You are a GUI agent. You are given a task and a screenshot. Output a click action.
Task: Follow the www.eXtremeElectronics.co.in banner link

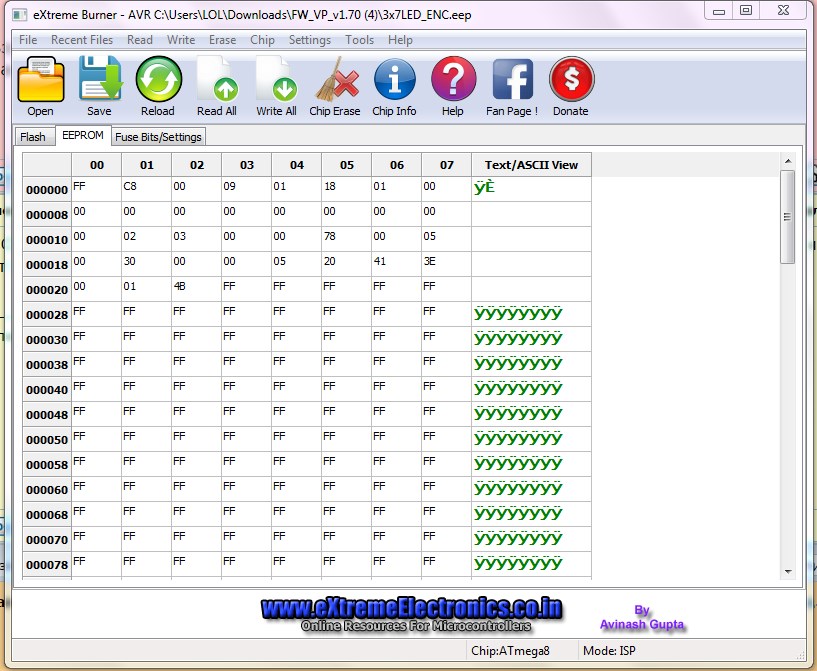411,608
